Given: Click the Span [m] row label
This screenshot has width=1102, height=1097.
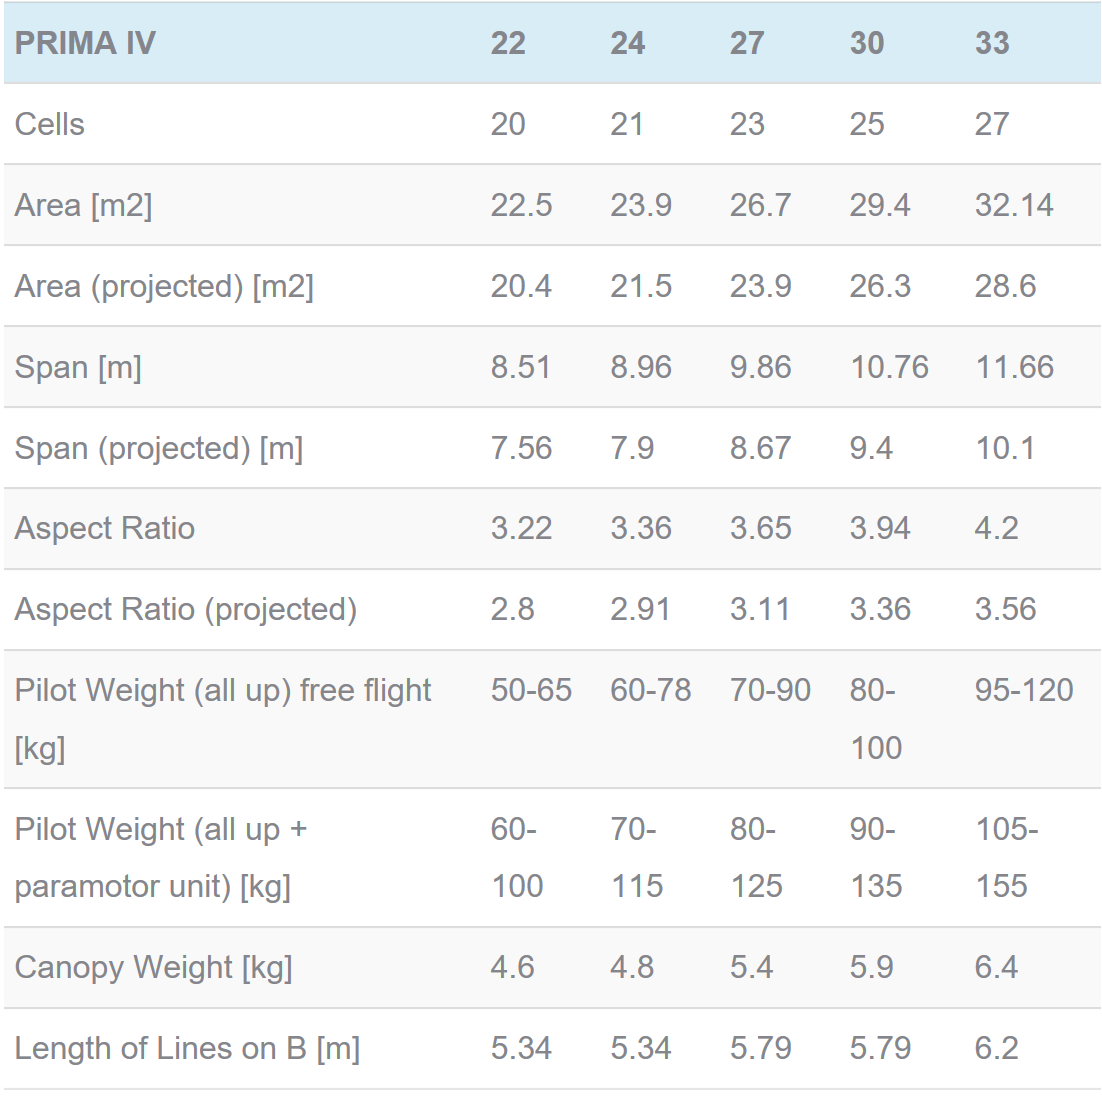Looking at the screenshot, I should coord(78,368).
